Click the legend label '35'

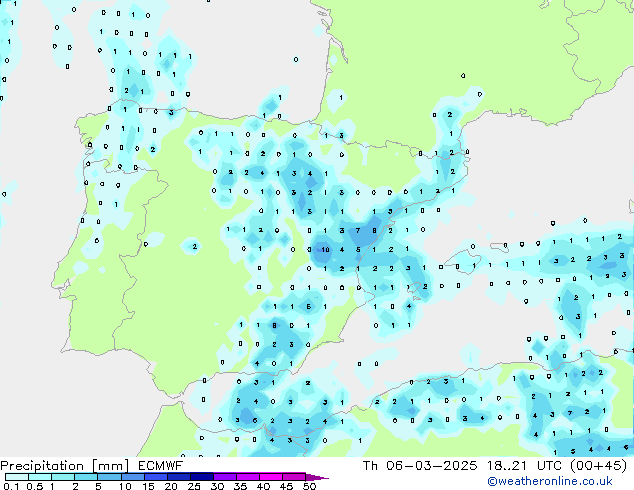click(x=240, y=486)
